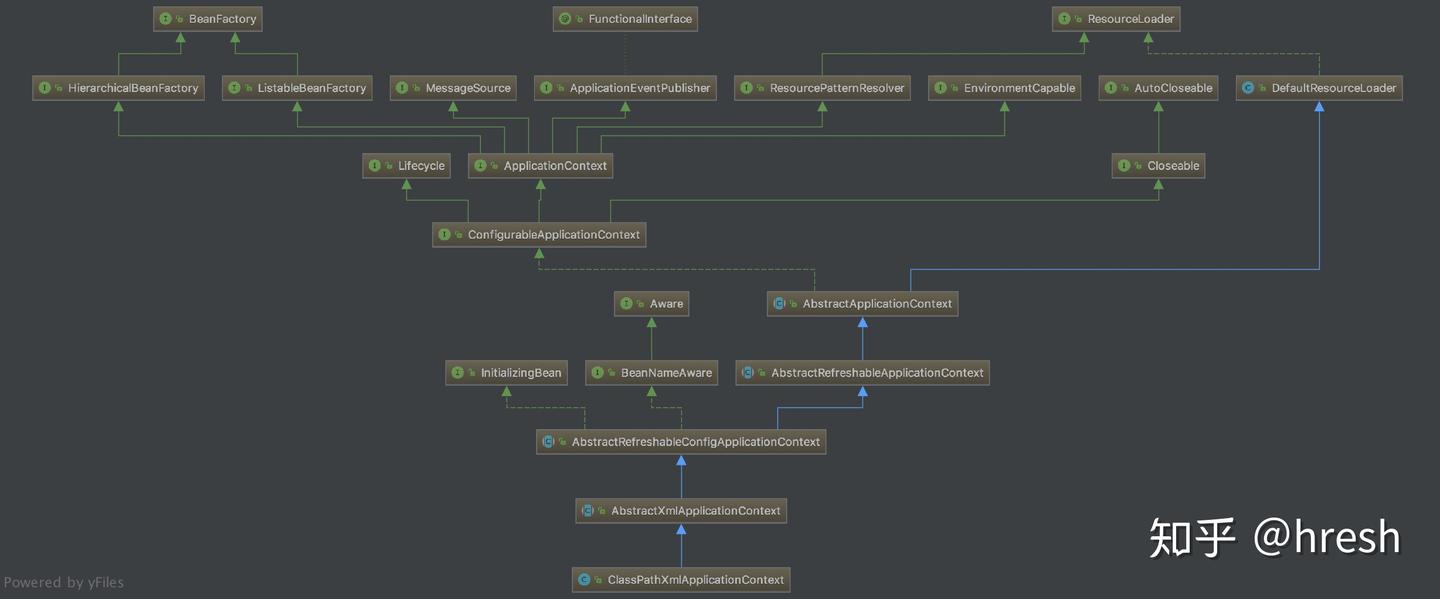The height and width of the screenshot is (599, 1440).
Task: Click the interface icon on Closeable
Action: [x=1125, y=166]
